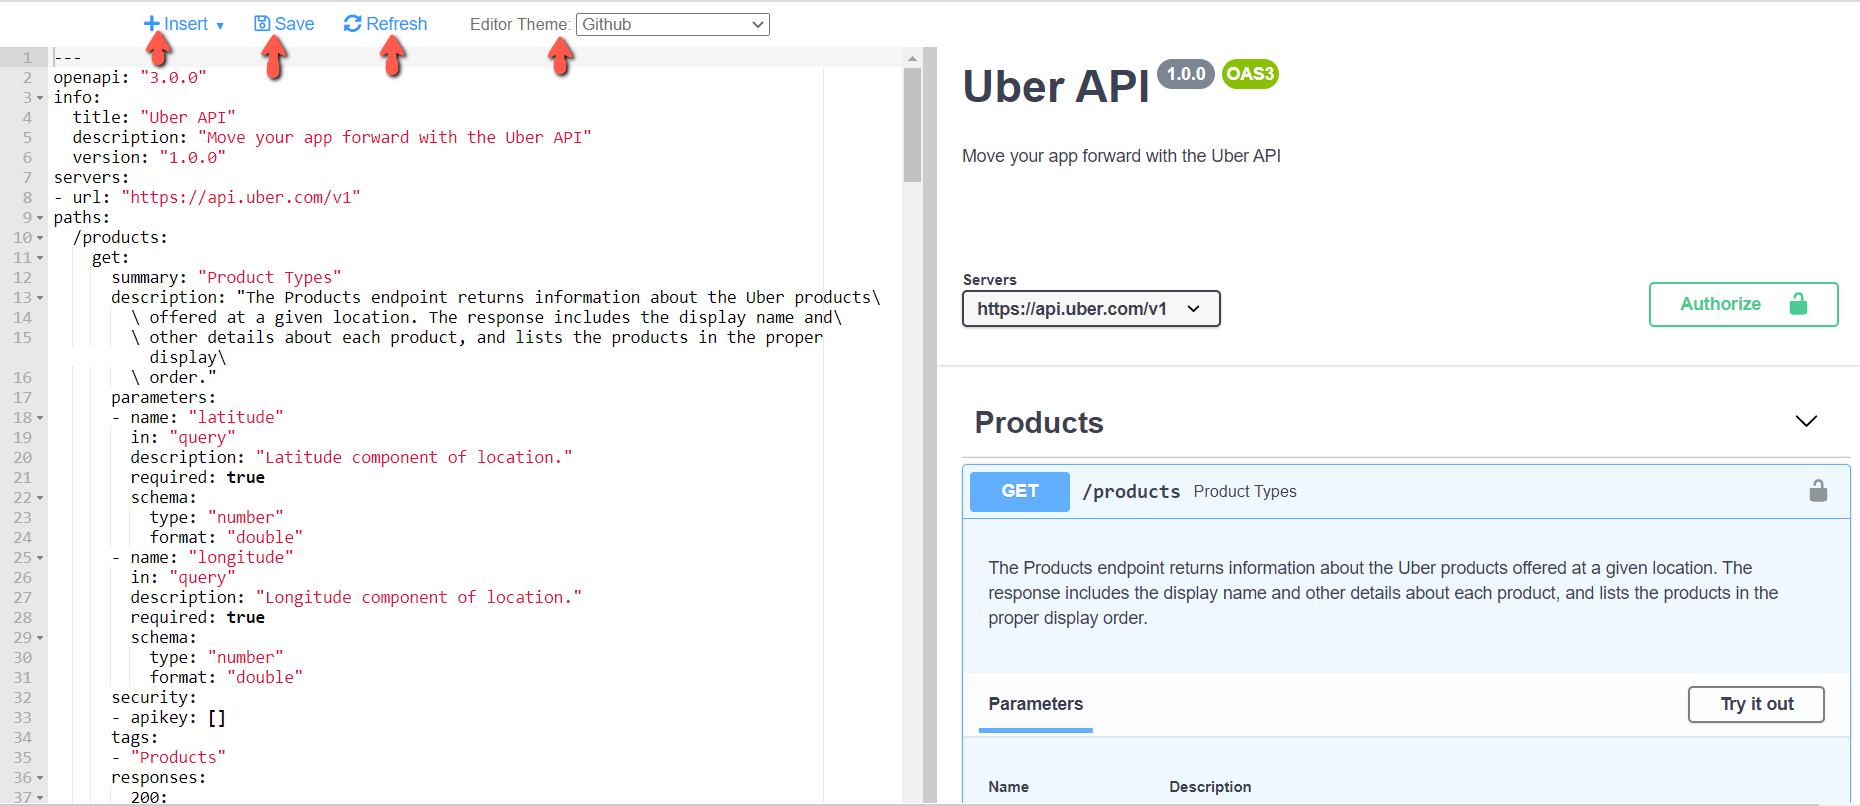Click the "Latitude component of location." description line
Viewport: 1860px width, 806px height.
pyautogui.click(x=351, y=457)
